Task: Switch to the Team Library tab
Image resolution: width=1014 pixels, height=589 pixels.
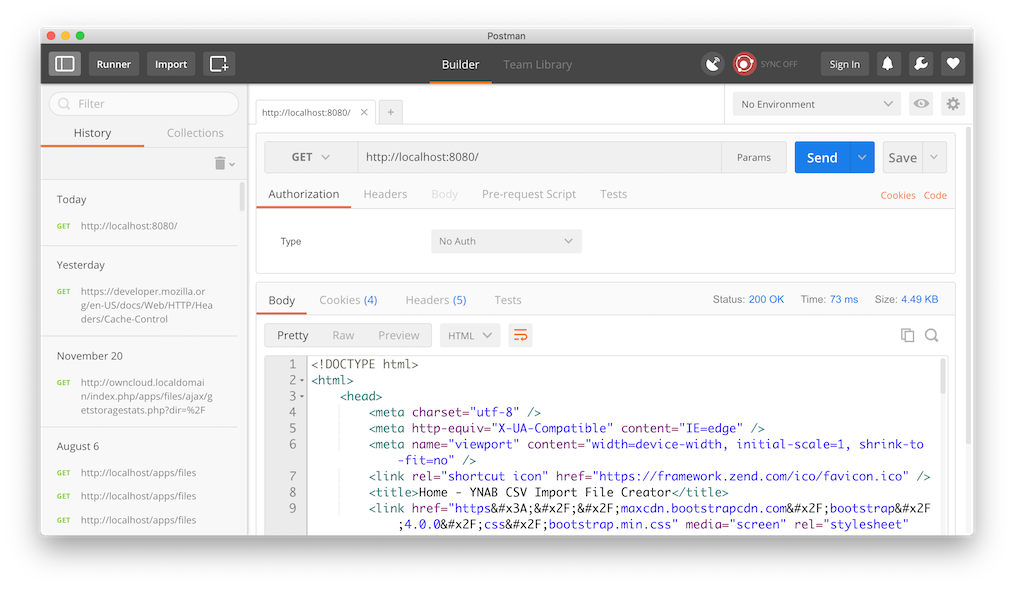Action: [537, 64]
